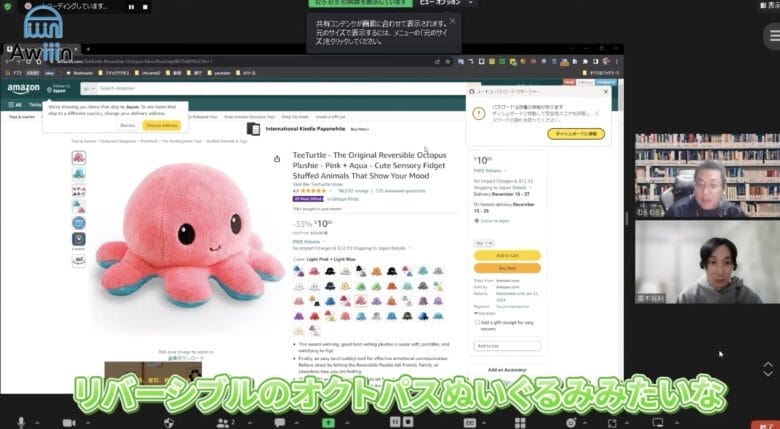Open the search category All dropdown
780x429 pixels.
pyautogui.click(x=90, y=89)
